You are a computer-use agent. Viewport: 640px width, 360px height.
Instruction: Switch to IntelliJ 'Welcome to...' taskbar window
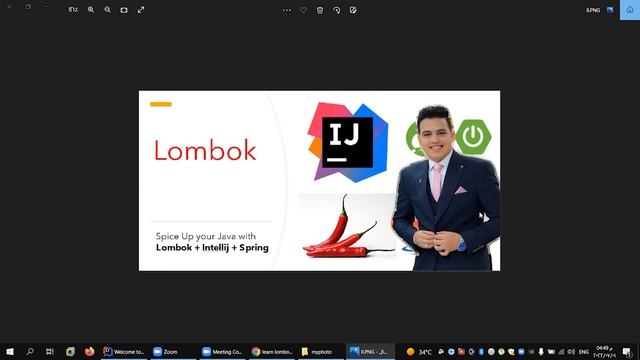point(124,351)
